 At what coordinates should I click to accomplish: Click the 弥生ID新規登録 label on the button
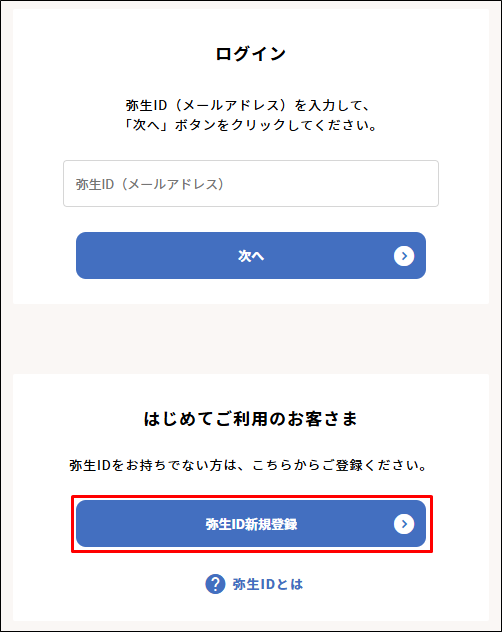[x=251, y=524]
